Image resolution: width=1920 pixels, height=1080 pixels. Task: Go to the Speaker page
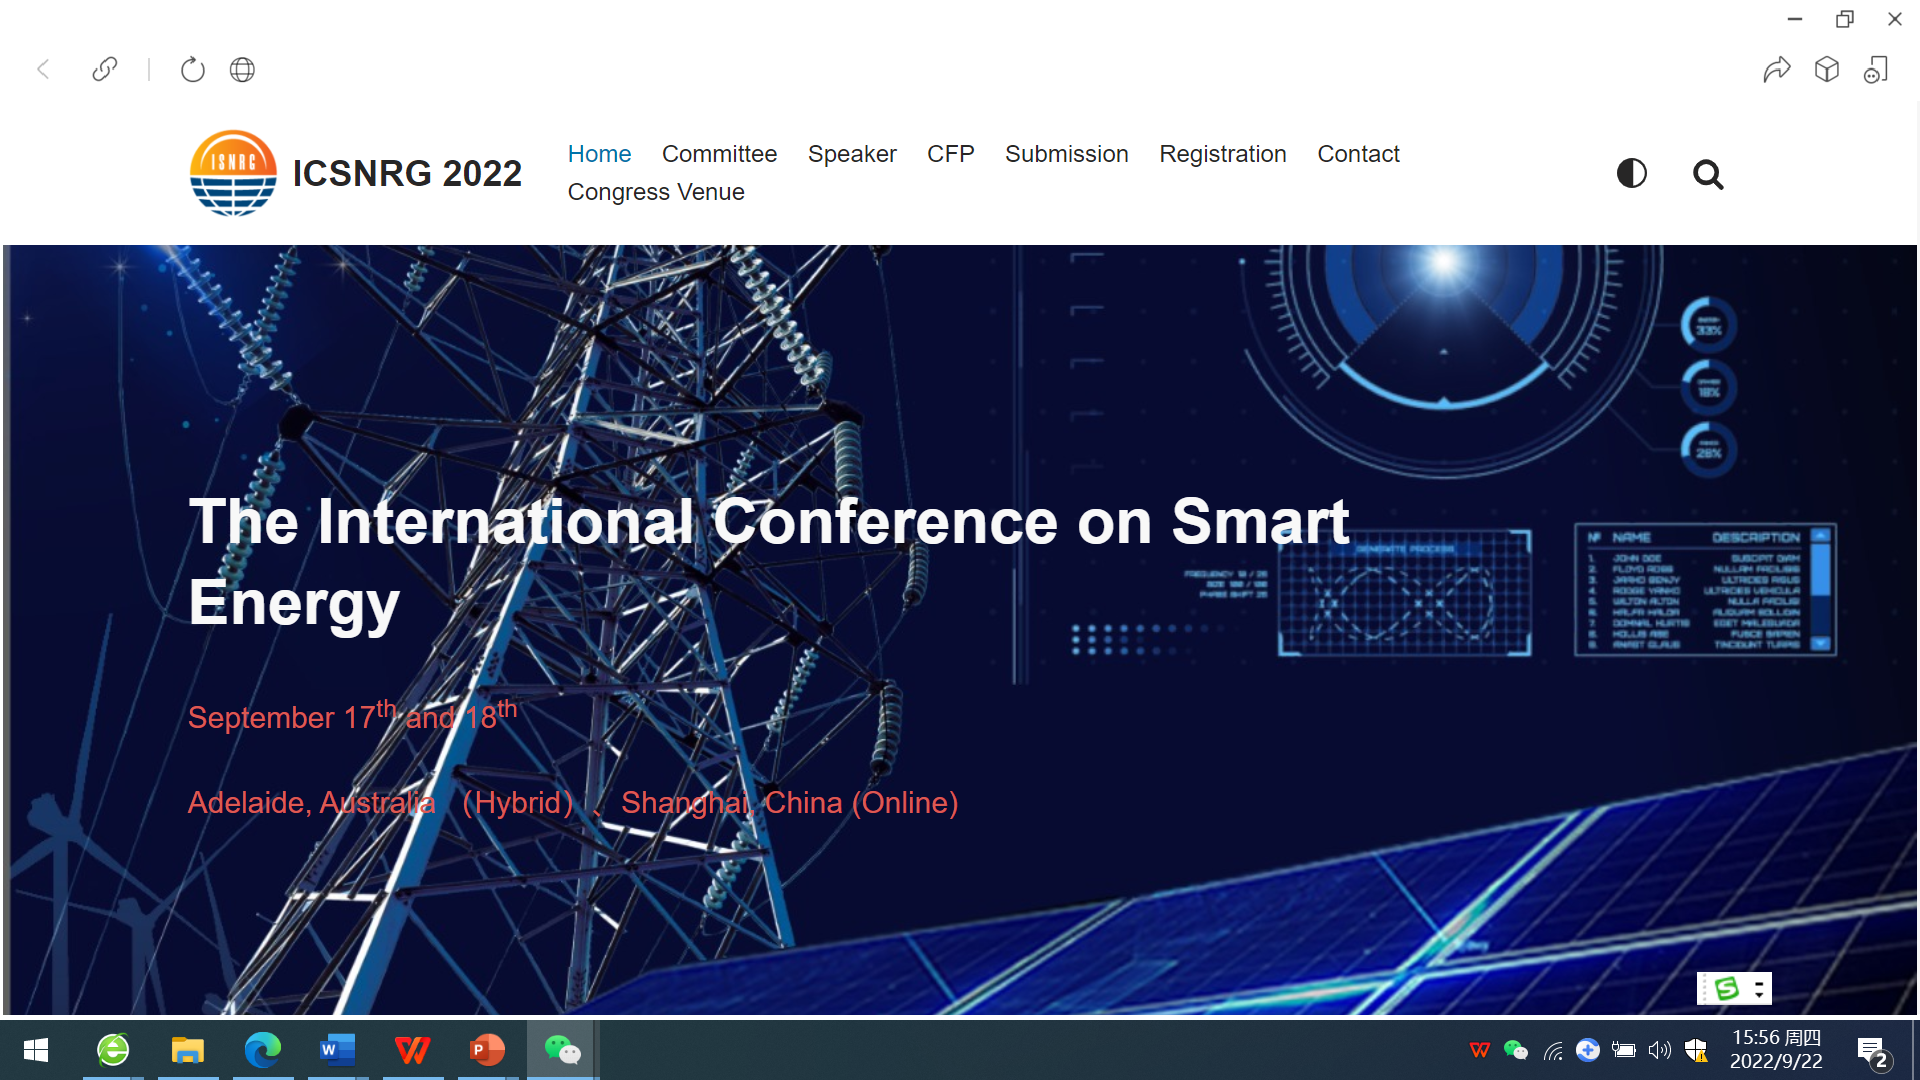click(852, 154)
